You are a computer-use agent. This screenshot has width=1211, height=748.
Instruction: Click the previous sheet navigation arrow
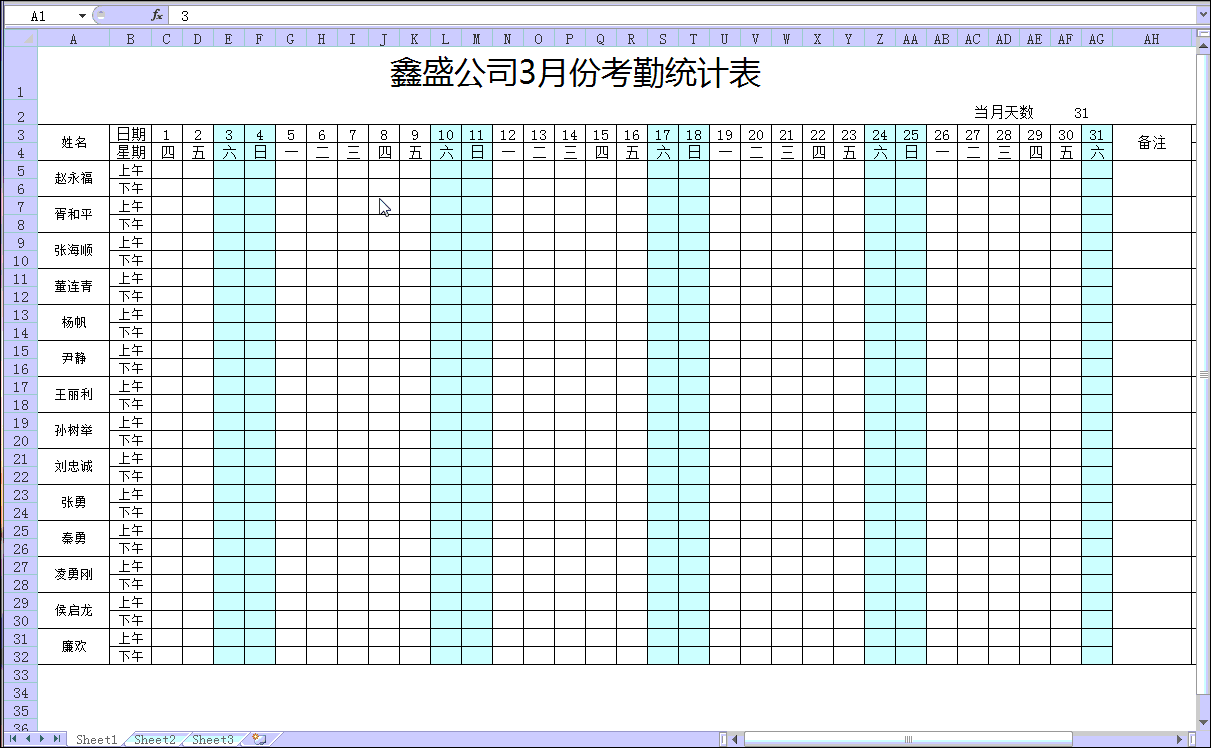28,739
